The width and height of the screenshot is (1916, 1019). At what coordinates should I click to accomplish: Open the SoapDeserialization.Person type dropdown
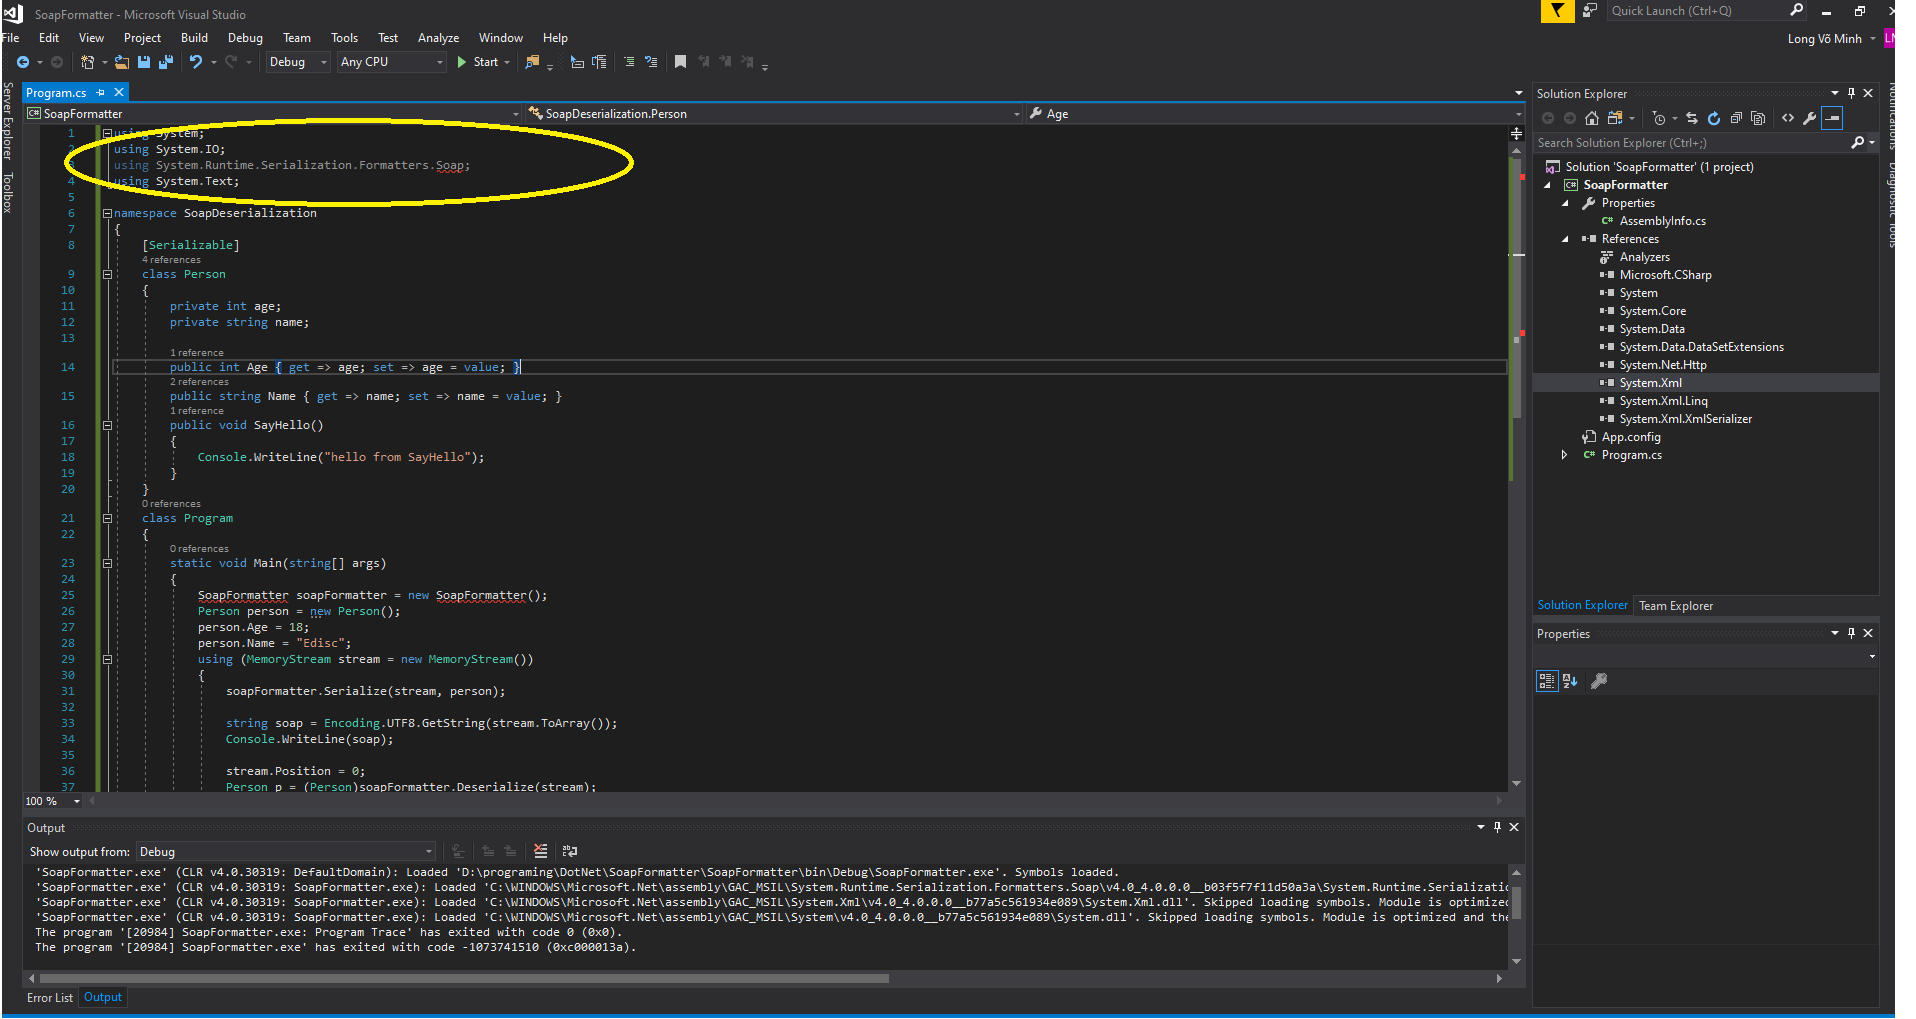[774, 114]
